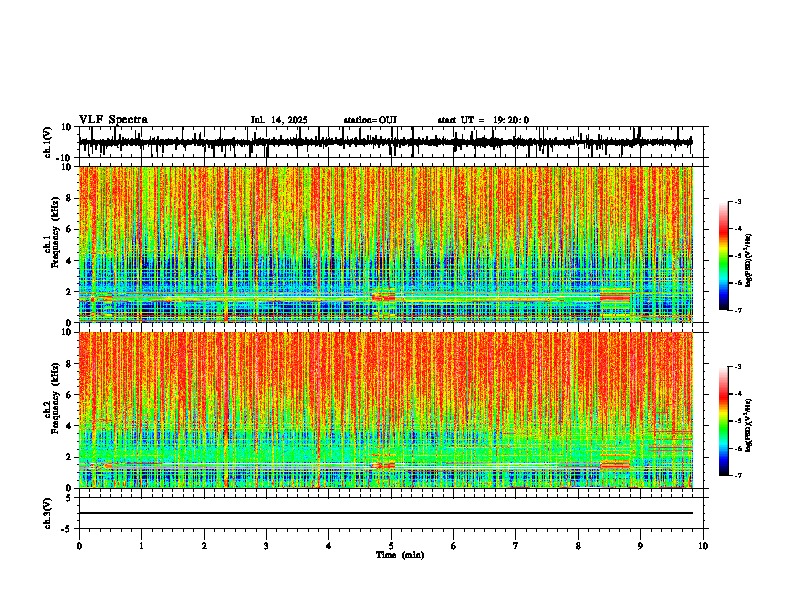Click the "6" kHz tick on ch.2 spectrogram axis
Viewport: 792px width, 612px height.
pos(69,395)
